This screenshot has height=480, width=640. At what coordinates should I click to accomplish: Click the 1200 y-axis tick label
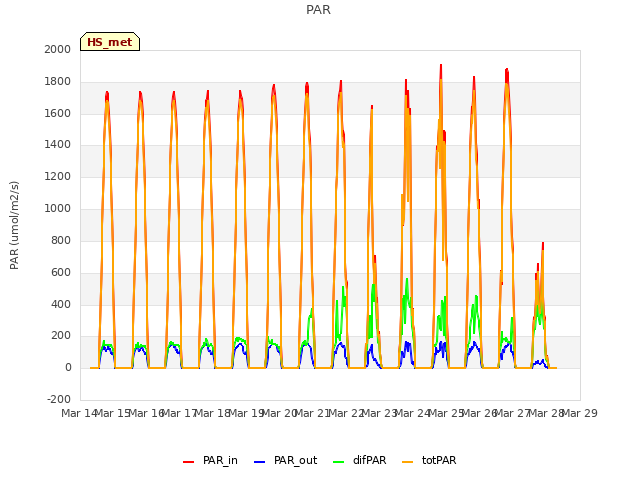(x=58, y=177)
